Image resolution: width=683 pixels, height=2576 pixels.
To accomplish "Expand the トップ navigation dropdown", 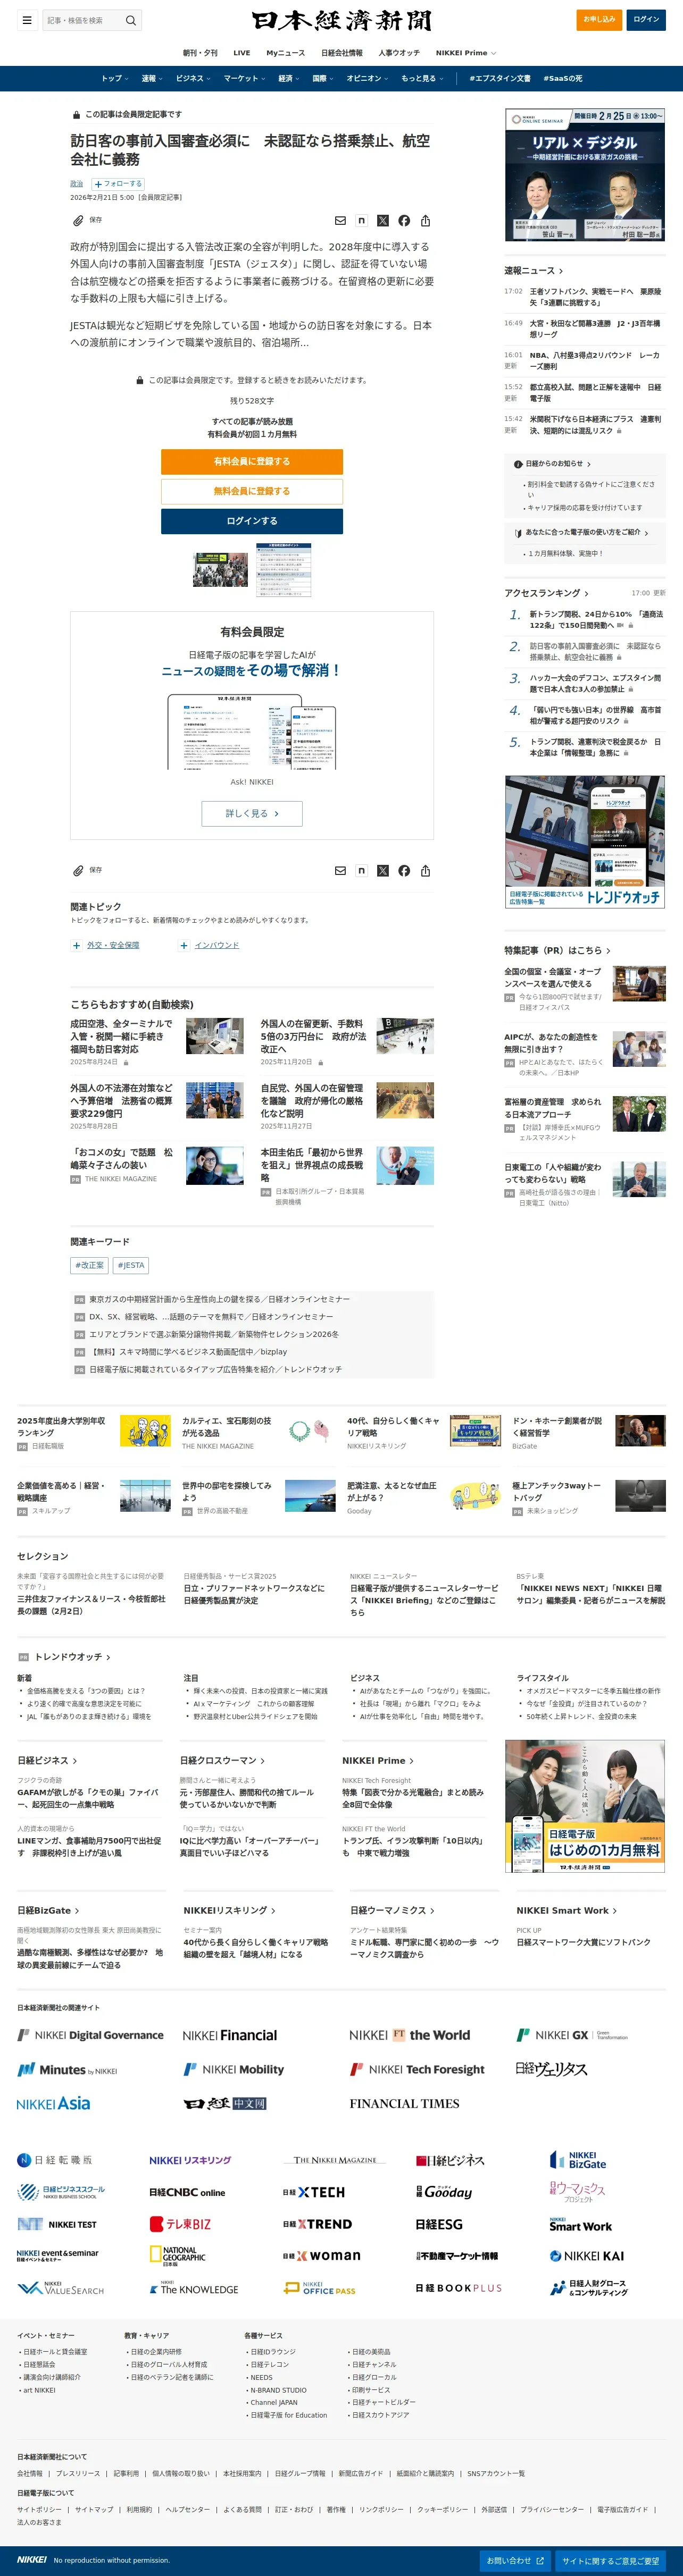I will tap(114, 78).
